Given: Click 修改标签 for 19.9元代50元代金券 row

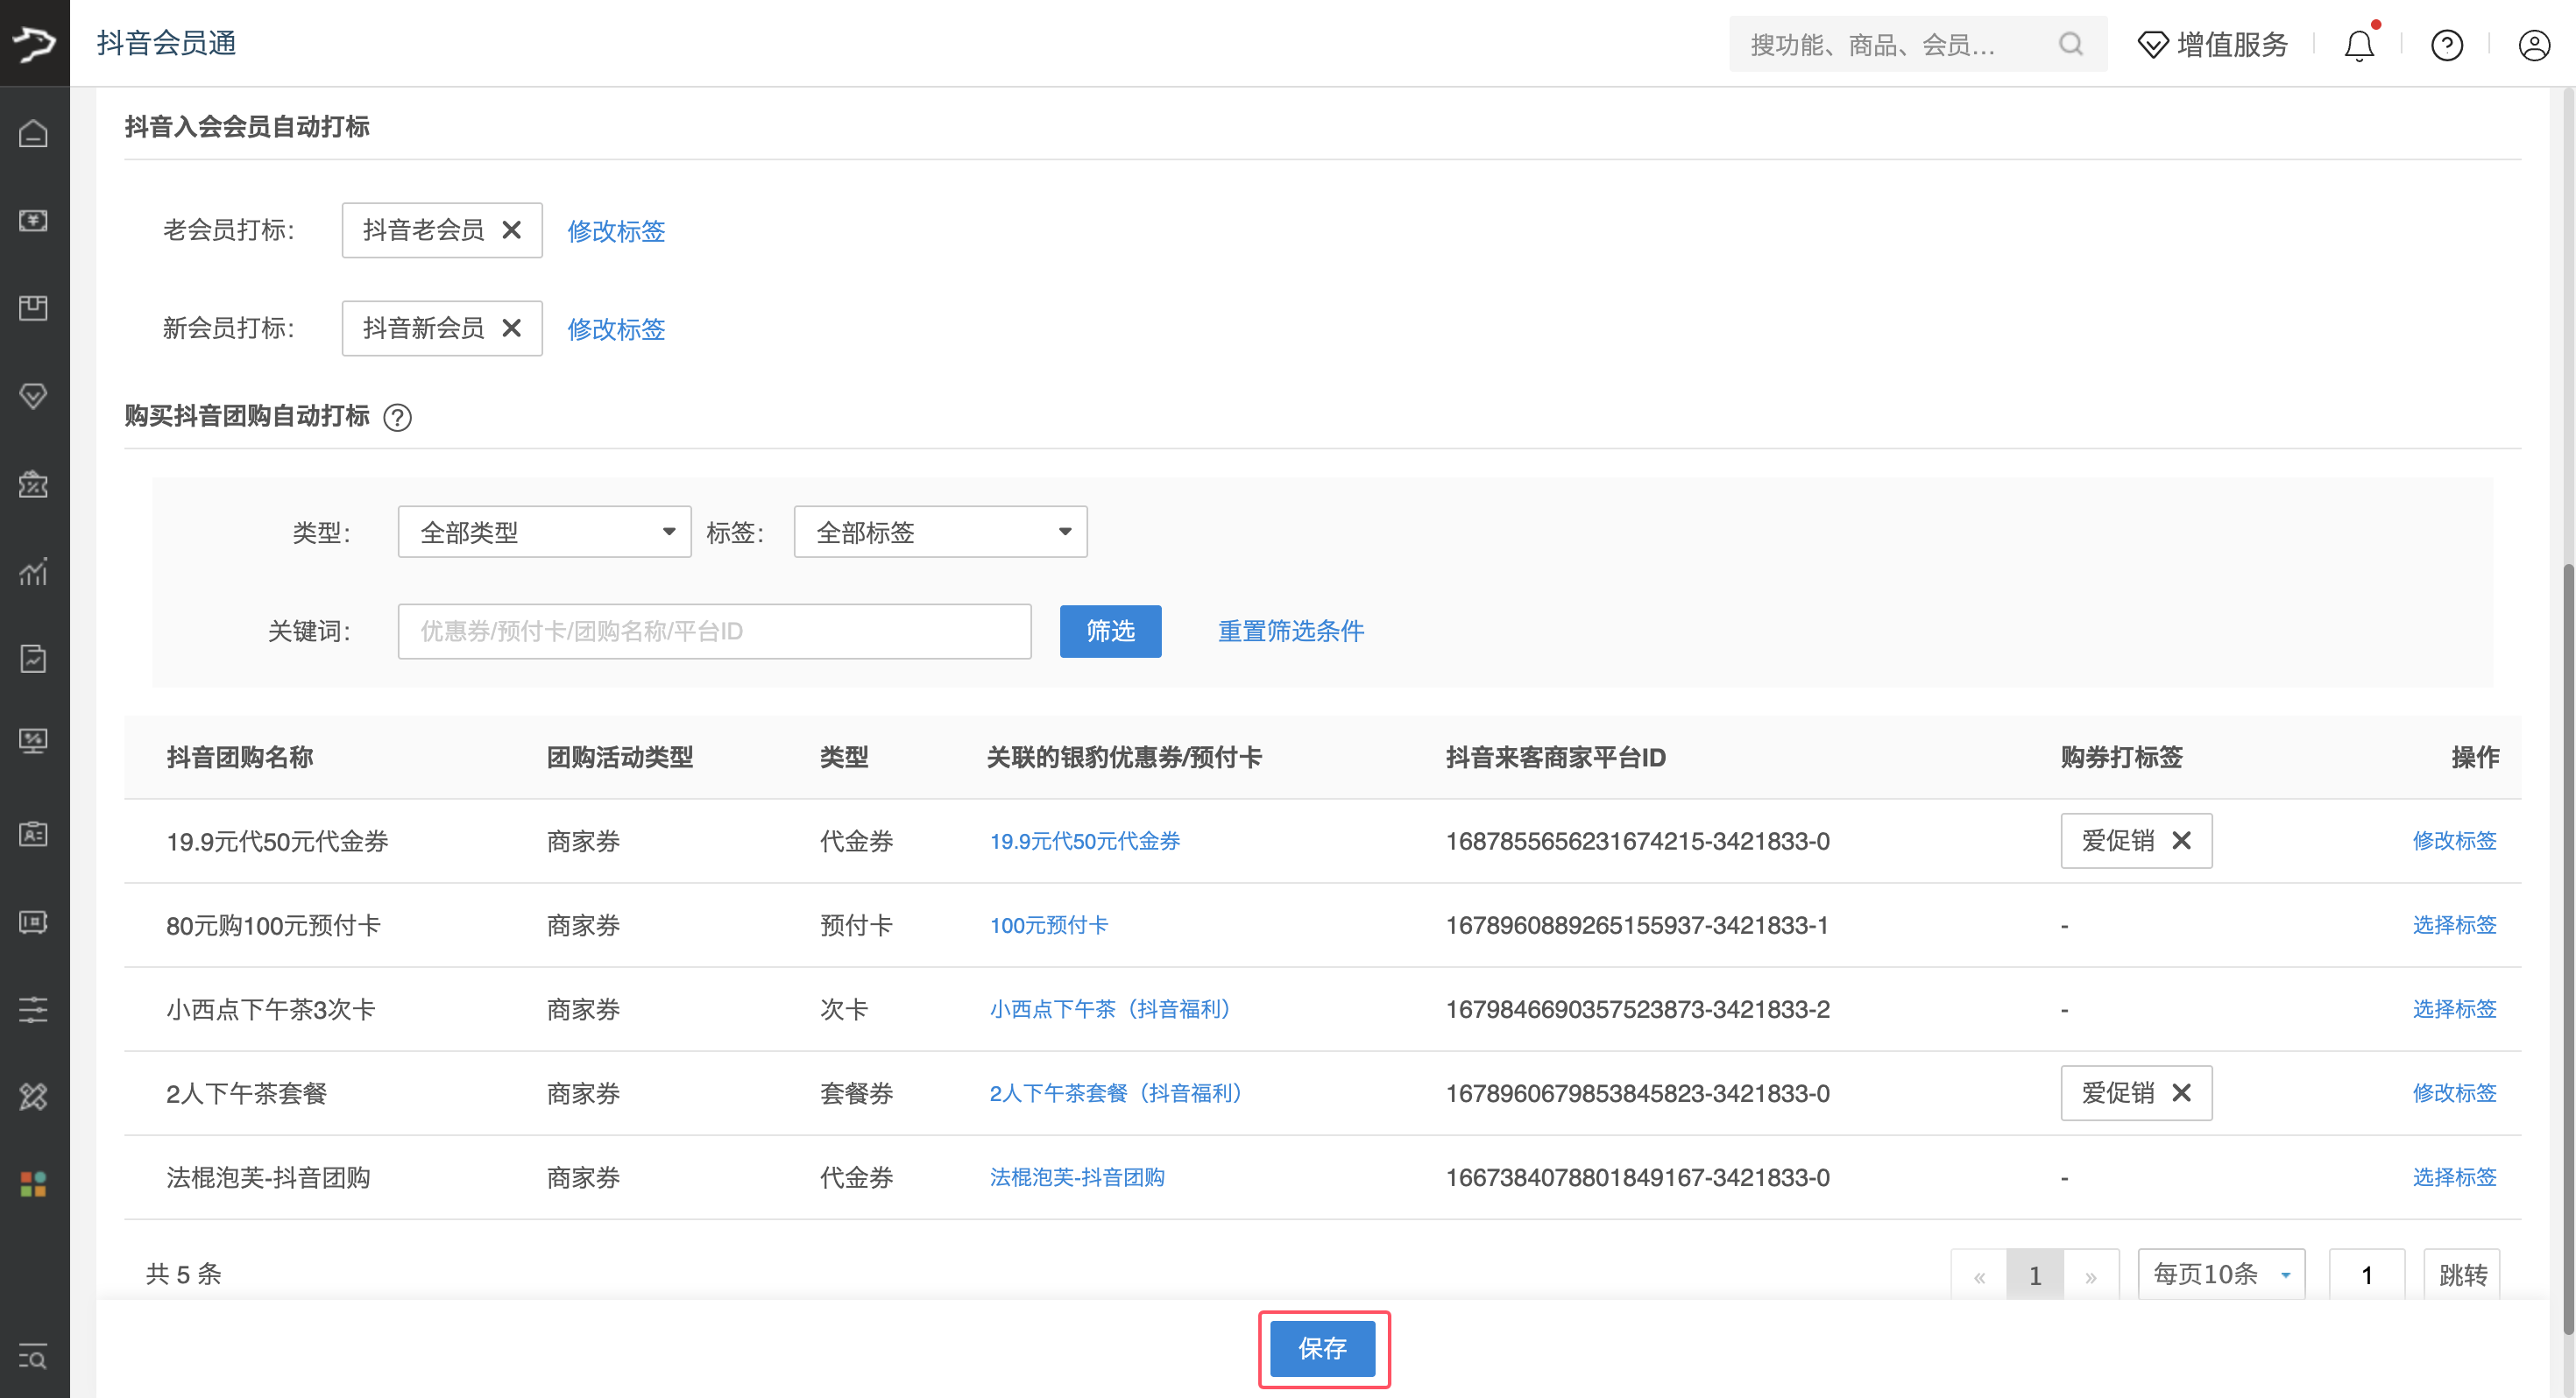Looking at the screenshot, I should [2454, 841].
